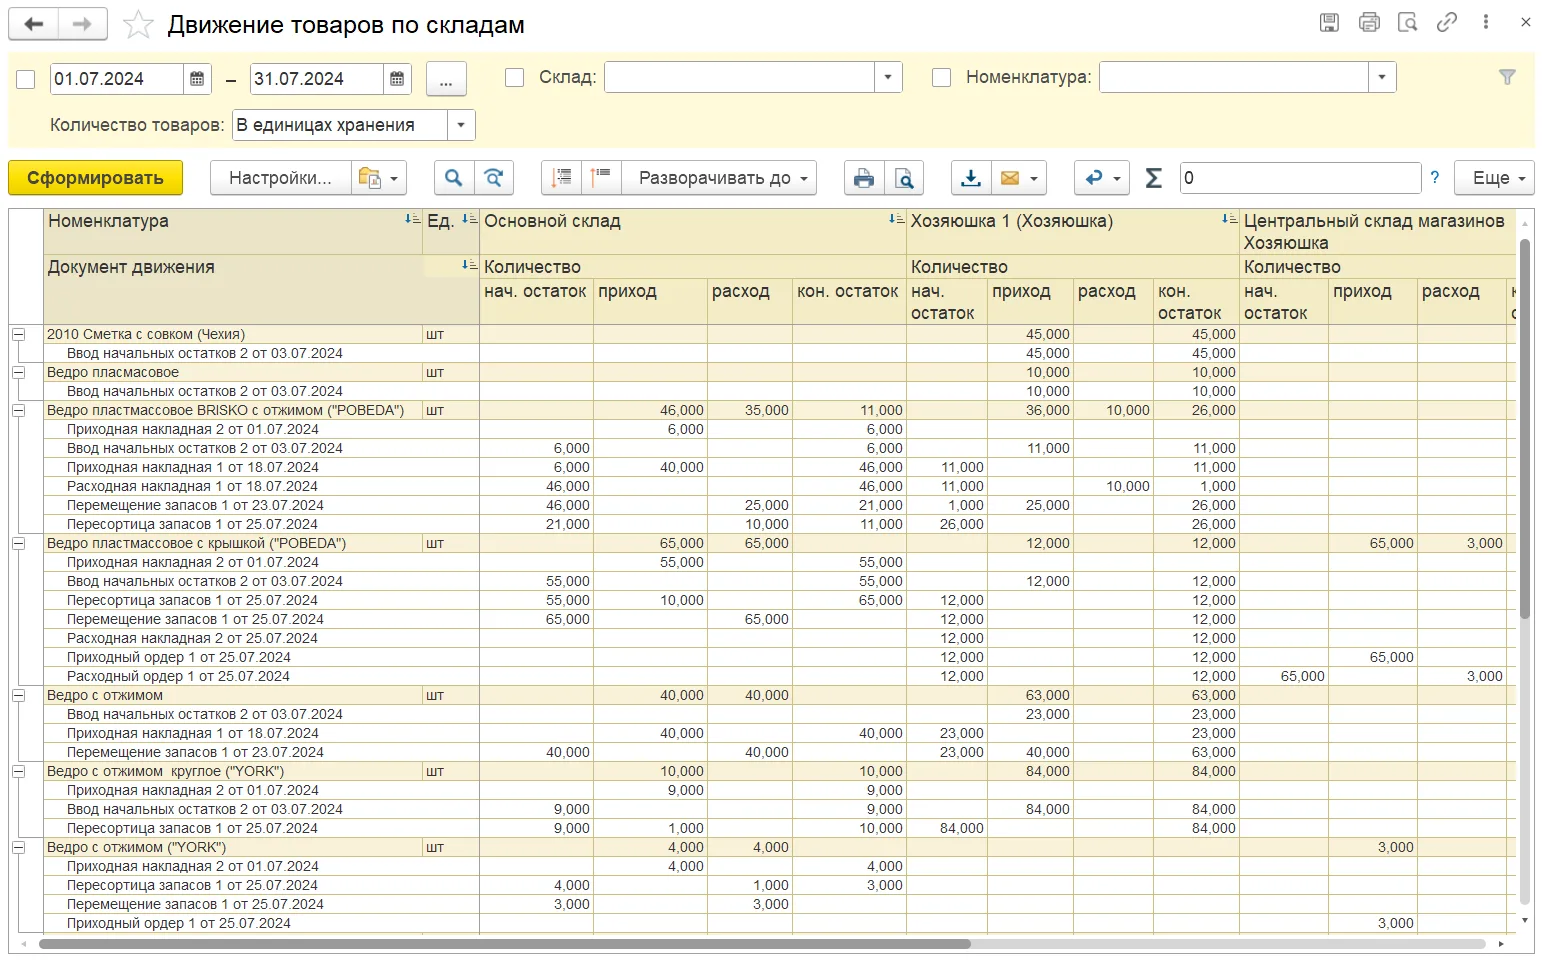Toggle the period filter checkbox

click(26, 79)
